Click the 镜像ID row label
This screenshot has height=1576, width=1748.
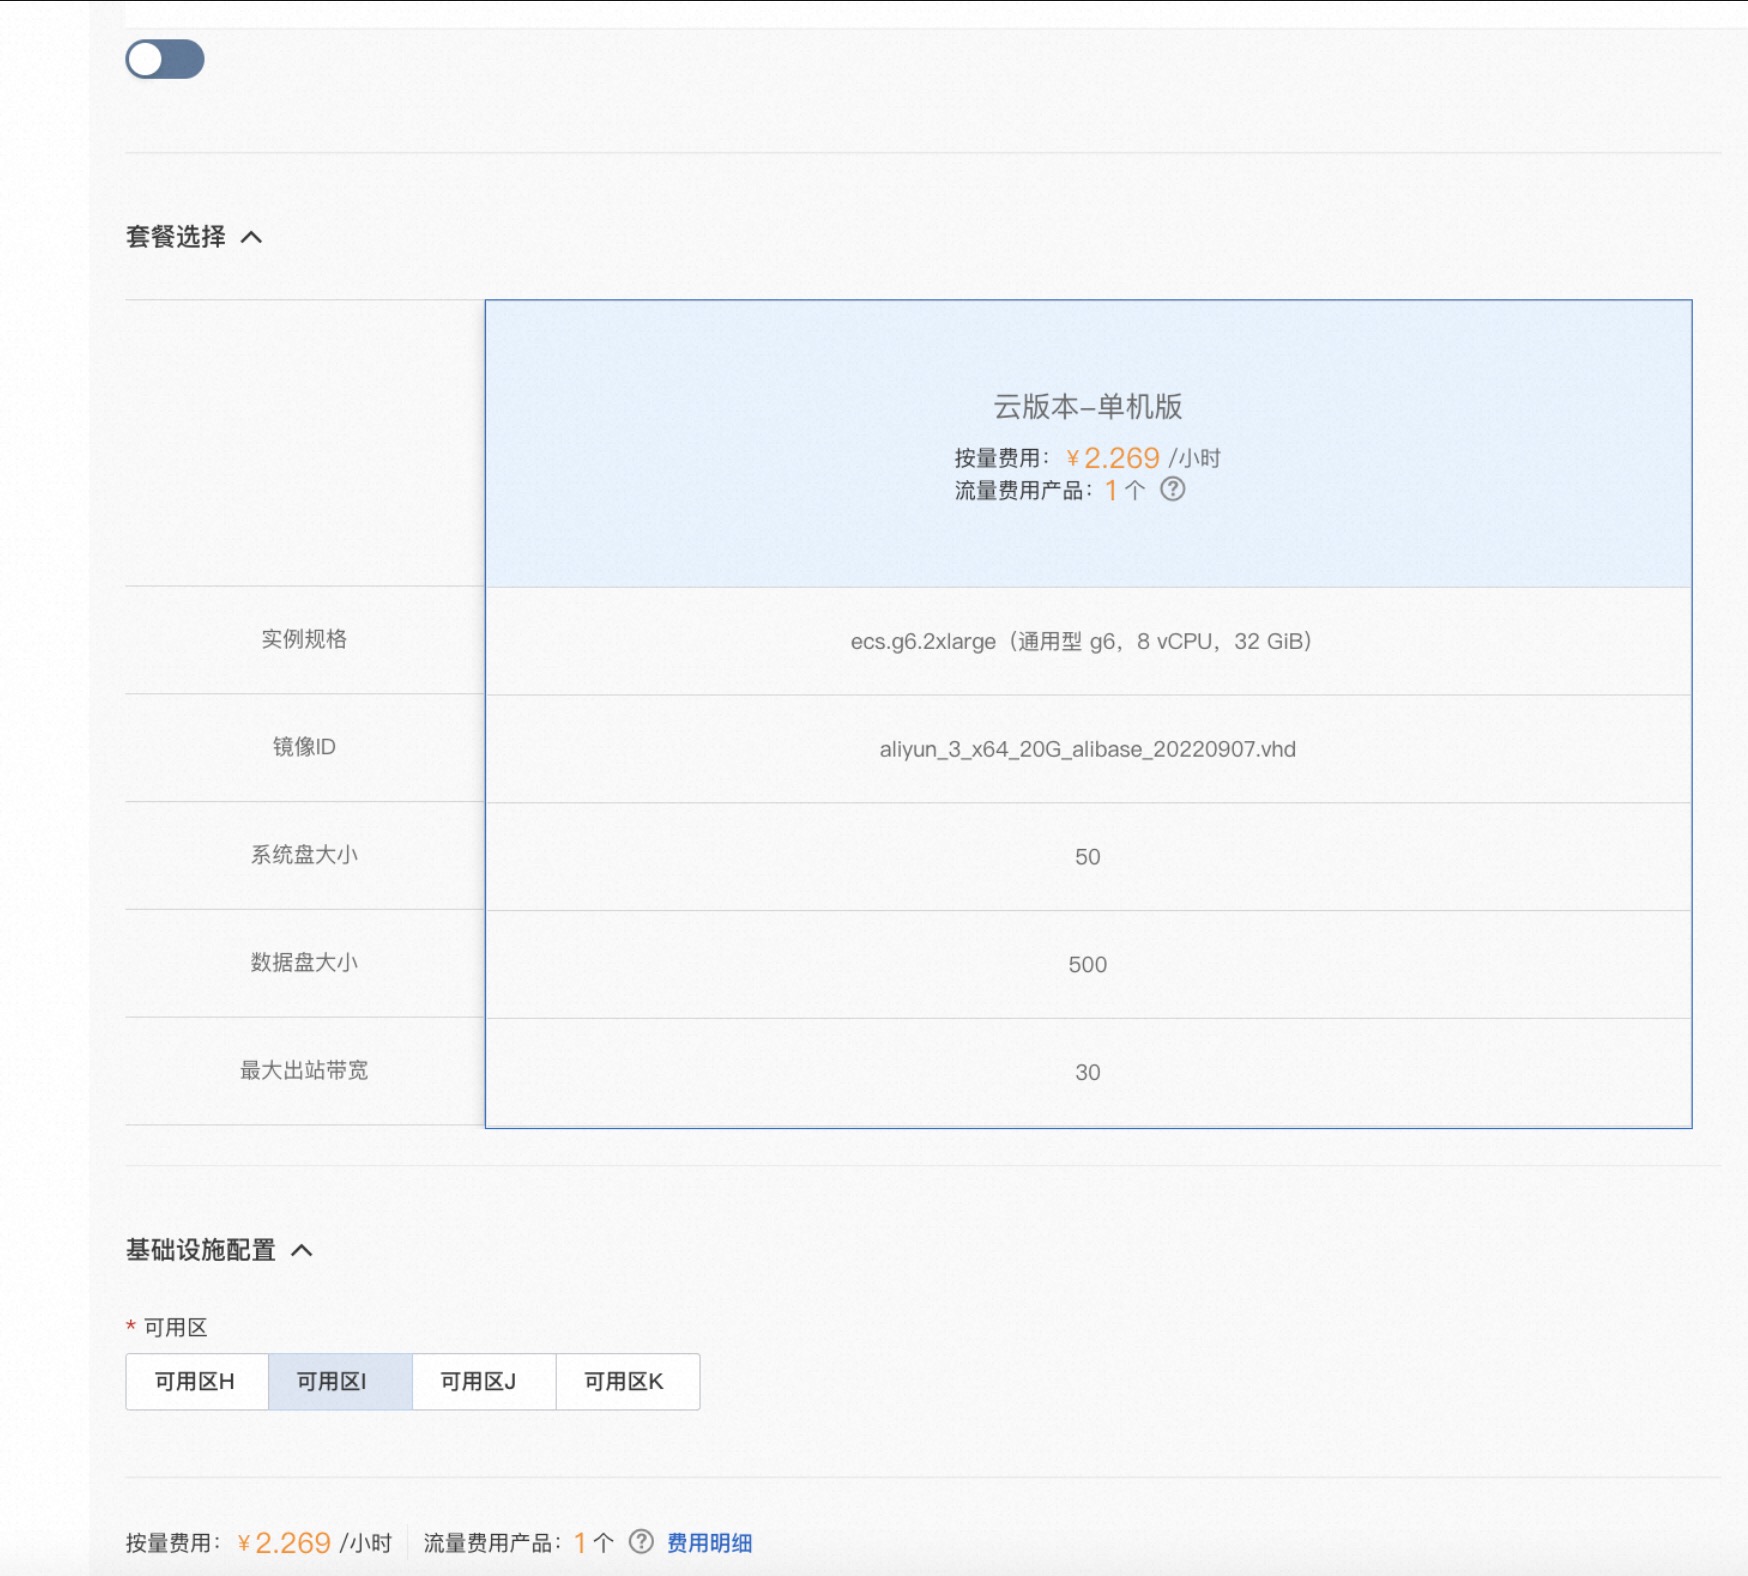tap(304, 747)
